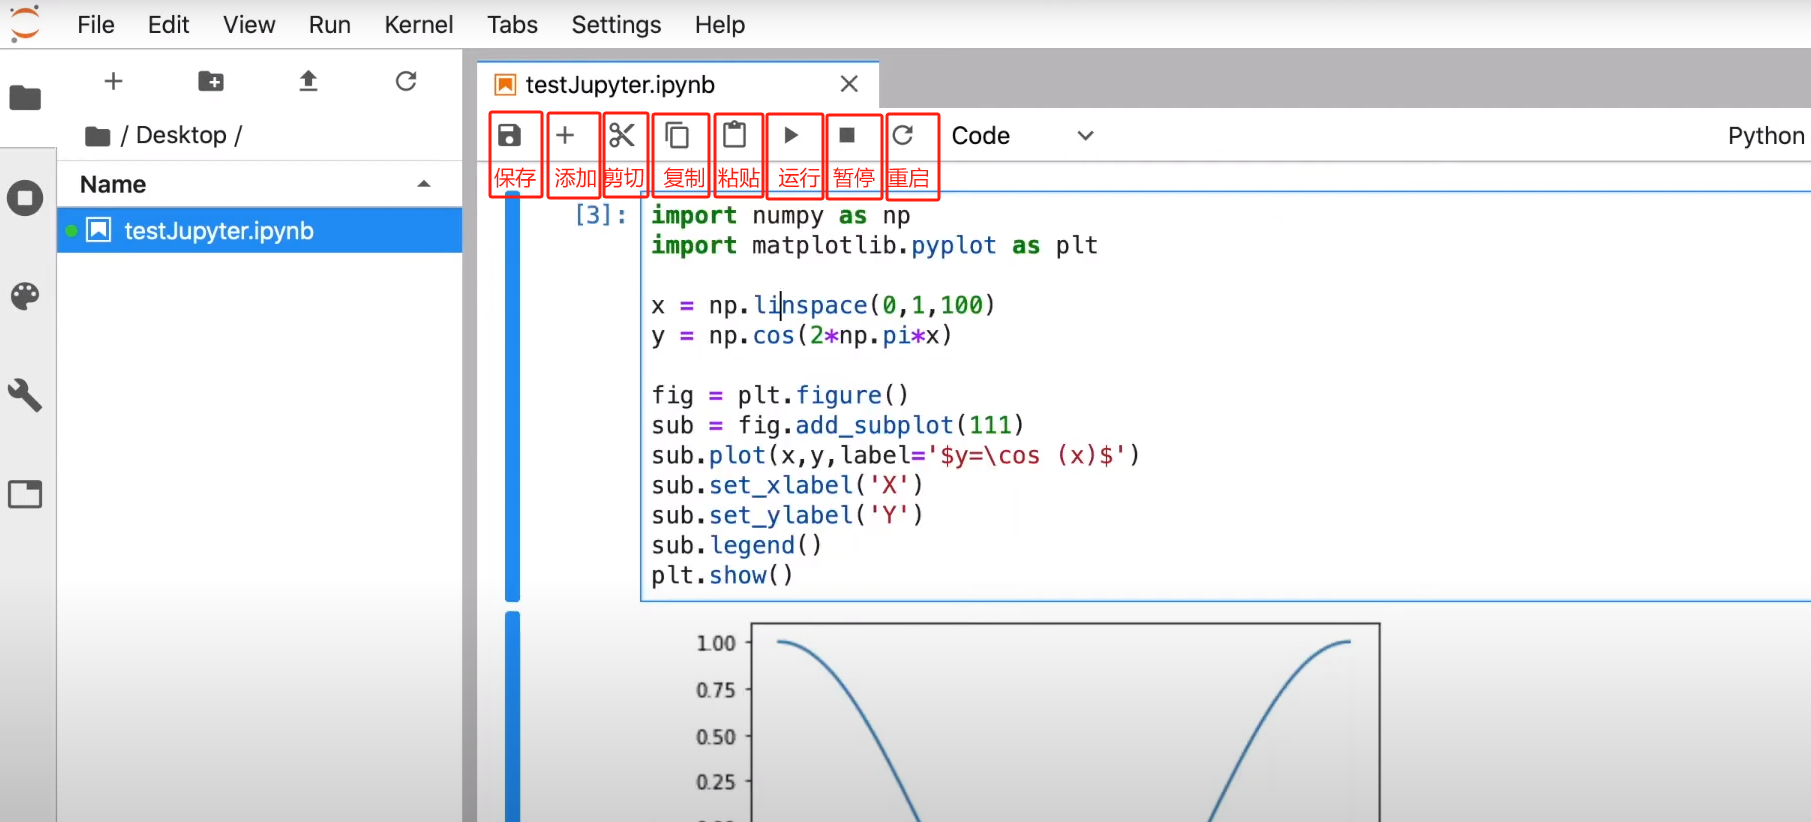This screenshot has height=822, width=1811.
Task: Cut the selected cell with scissors
Action: coord(622,135)
